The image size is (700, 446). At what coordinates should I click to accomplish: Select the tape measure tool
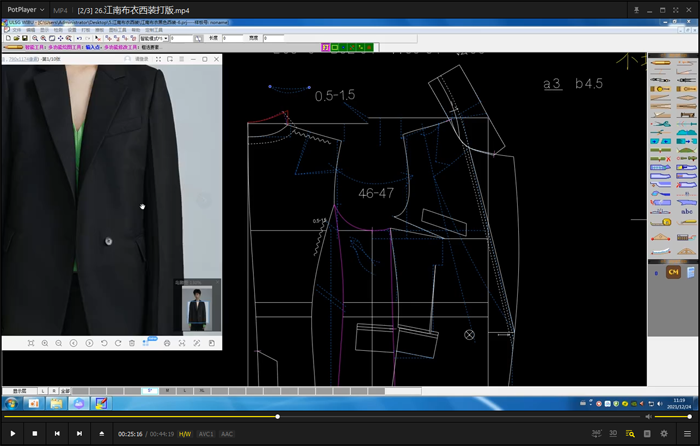(x=660, y=222)
